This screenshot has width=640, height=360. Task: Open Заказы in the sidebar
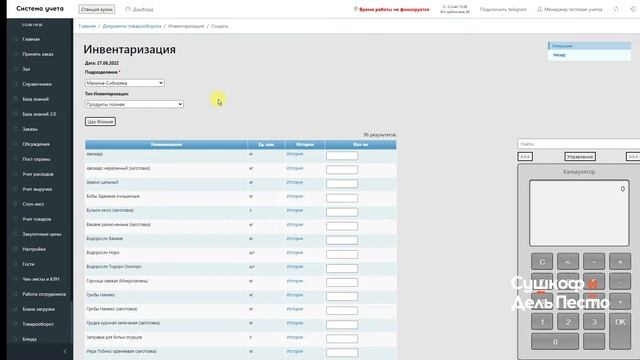[x=30, y=129]
